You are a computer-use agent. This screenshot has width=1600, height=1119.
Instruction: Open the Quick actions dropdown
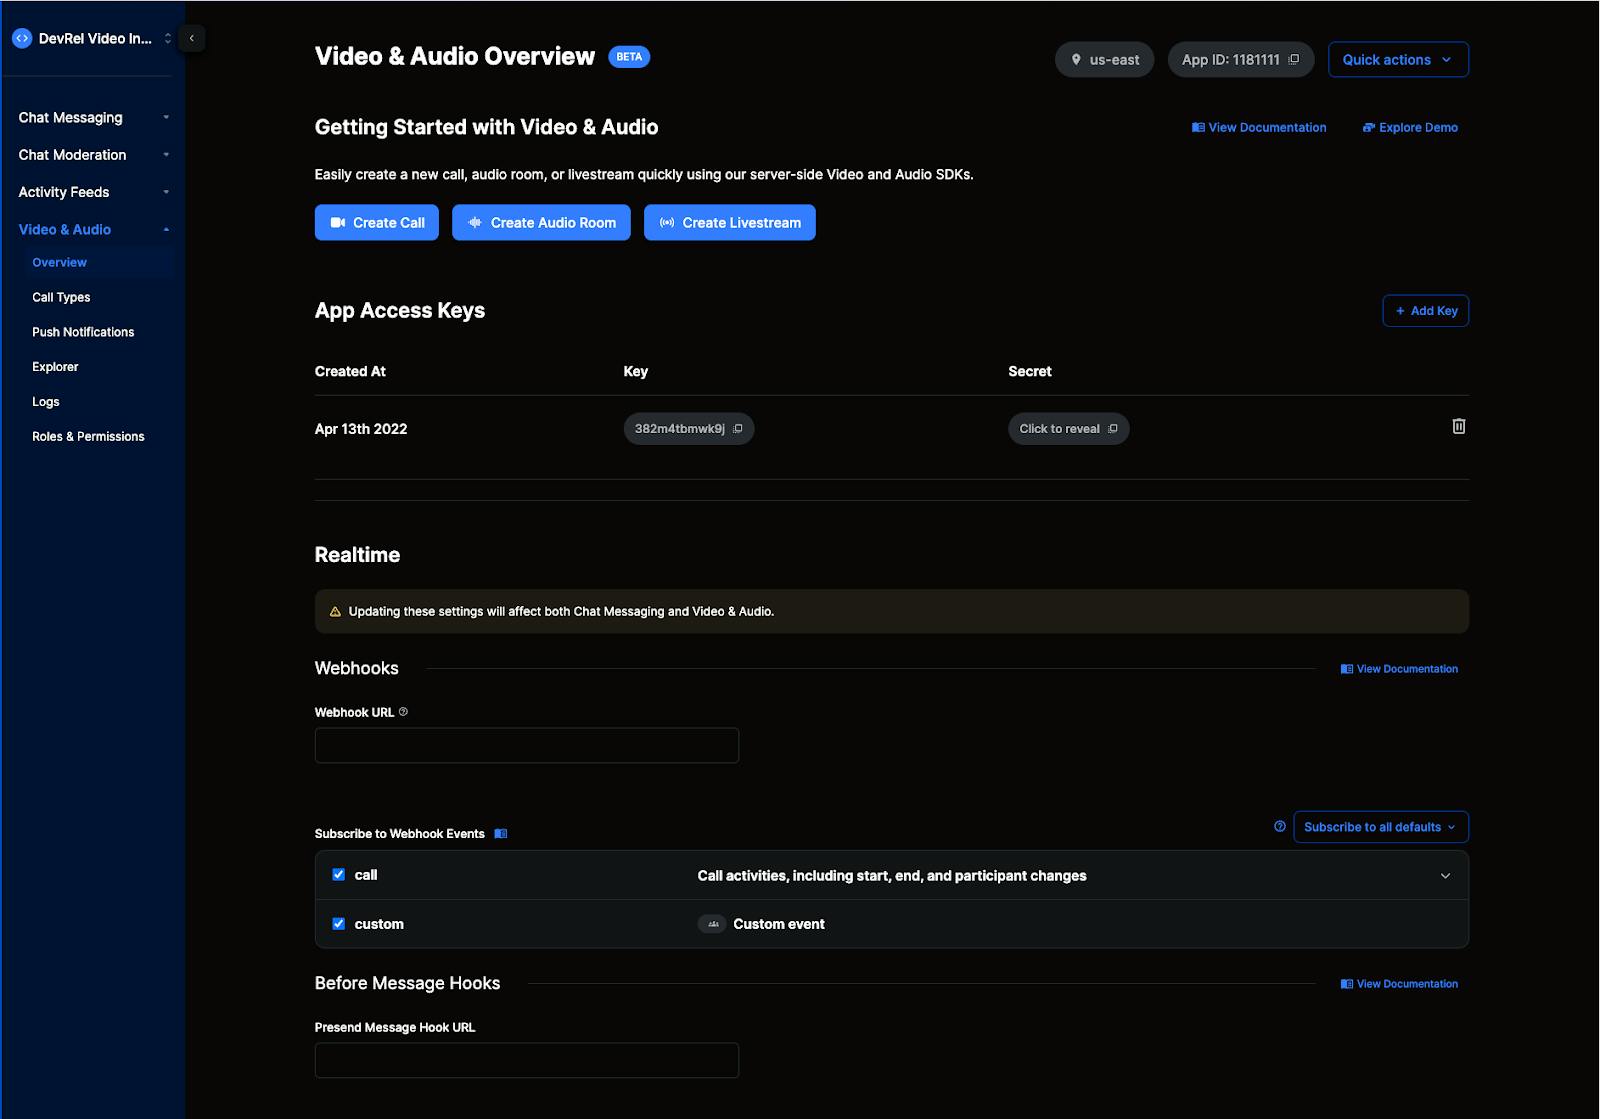pyautogui.click(x=1397, y=59)
